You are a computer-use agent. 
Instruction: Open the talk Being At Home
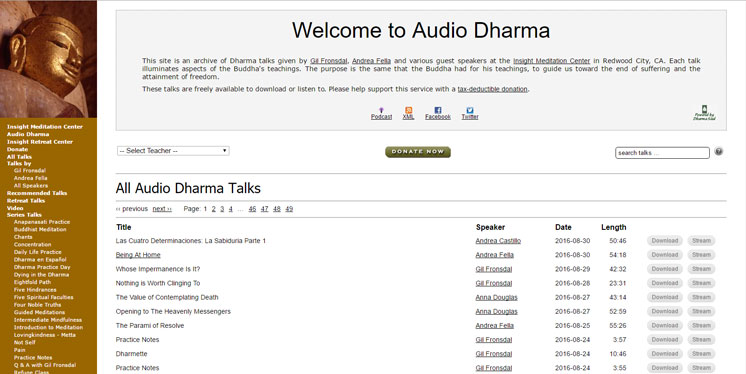pos(138,255)
